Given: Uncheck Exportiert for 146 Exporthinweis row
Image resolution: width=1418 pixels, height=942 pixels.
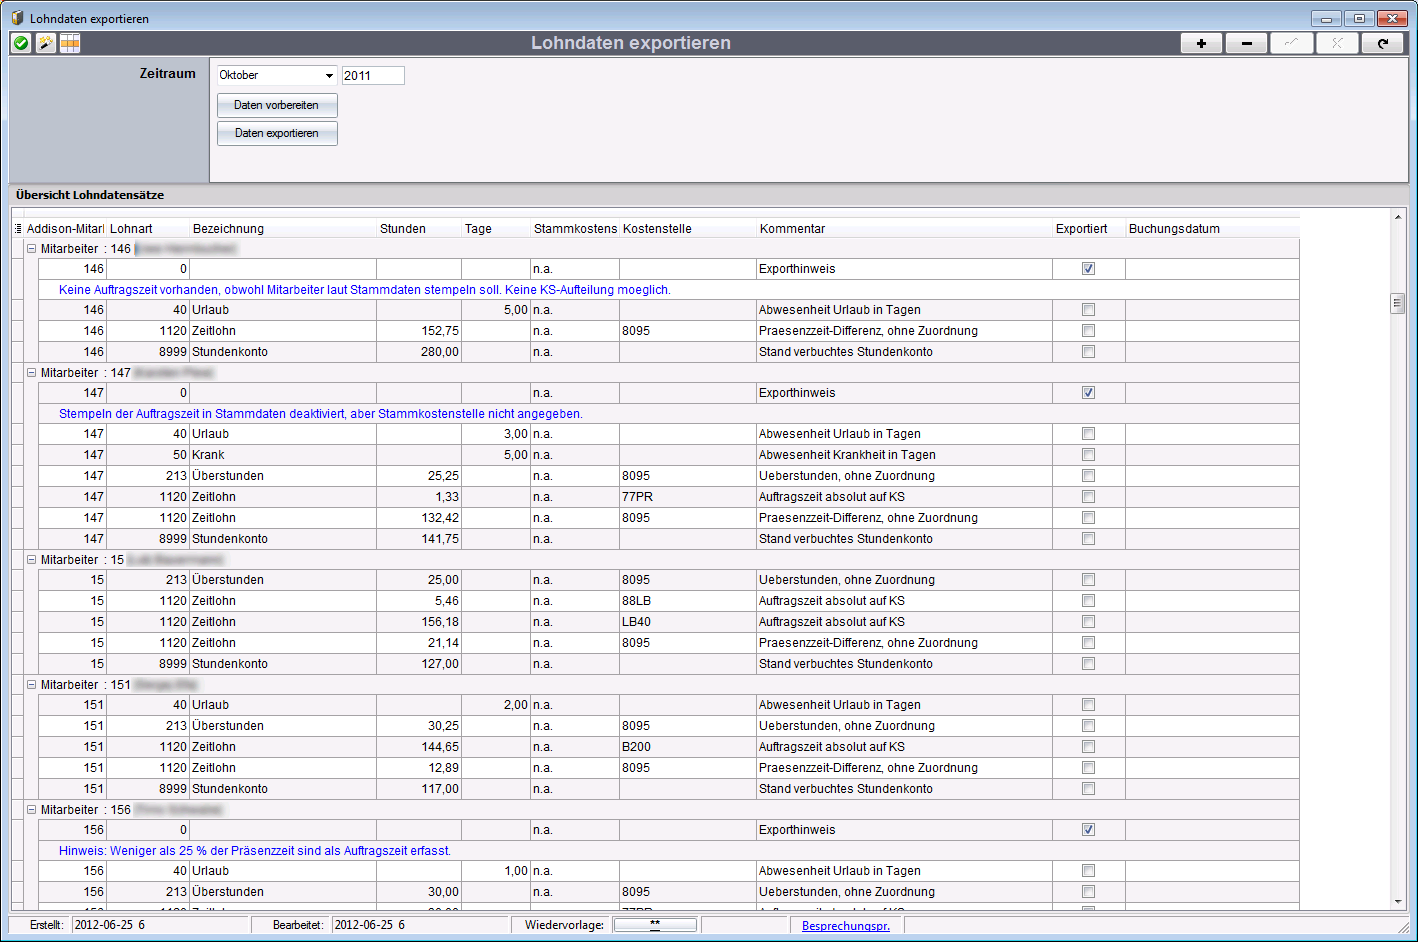Looking at the screenshot, I should [1088, 269].
